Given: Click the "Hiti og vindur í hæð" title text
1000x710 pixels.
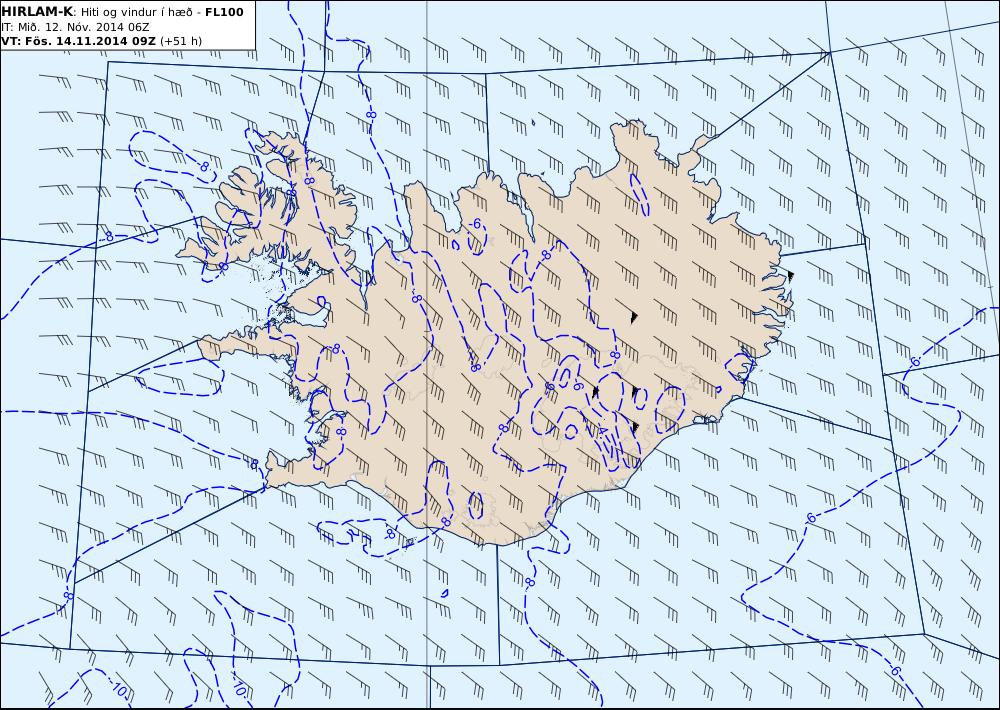Looking at the screenshot, I should click(x=136, y=12).
